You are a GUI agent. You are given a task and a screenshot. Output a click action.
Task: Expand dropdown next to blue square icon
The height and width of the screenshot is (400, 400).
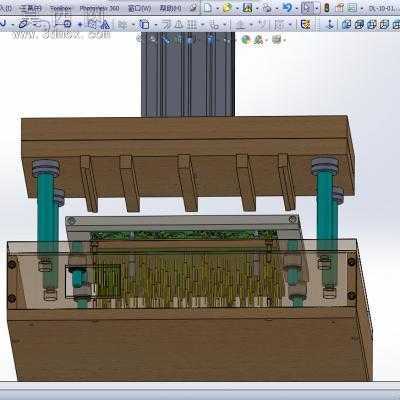155,25
